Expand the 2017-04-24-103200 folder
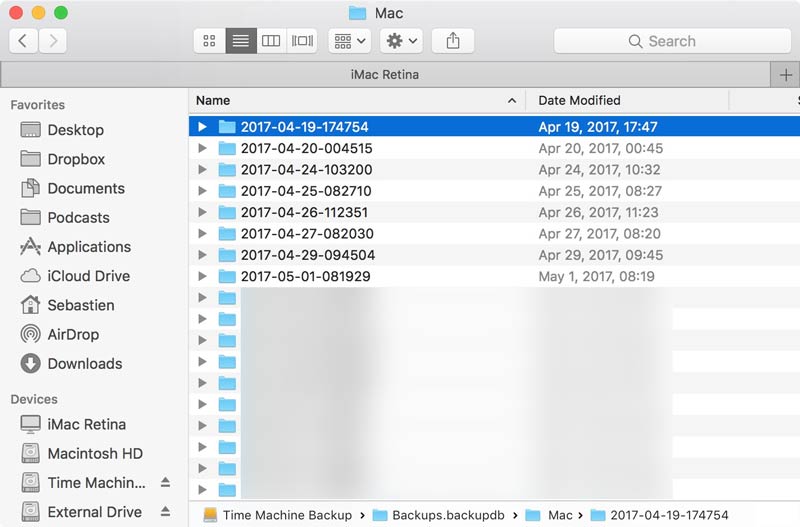This screenshot has height=527, width=800. point(202,169)
